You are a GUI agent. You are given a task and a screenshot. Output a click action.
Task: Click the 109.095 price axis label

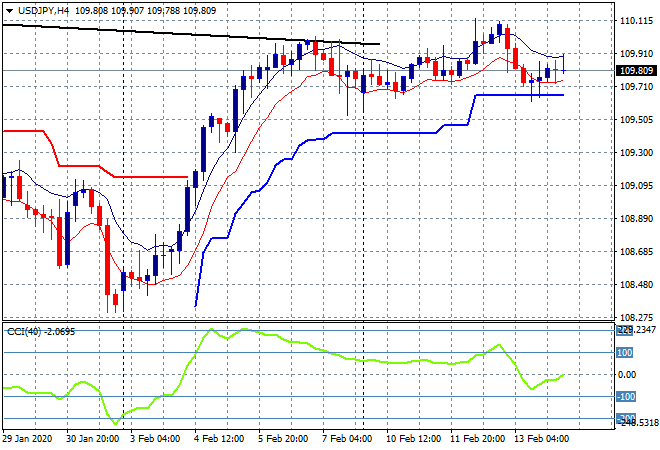[636, 186]
